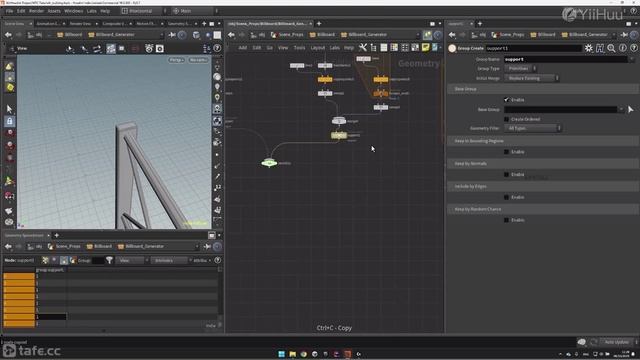
Task: Select highlighted support1 node in network
Action: [339, 135]
